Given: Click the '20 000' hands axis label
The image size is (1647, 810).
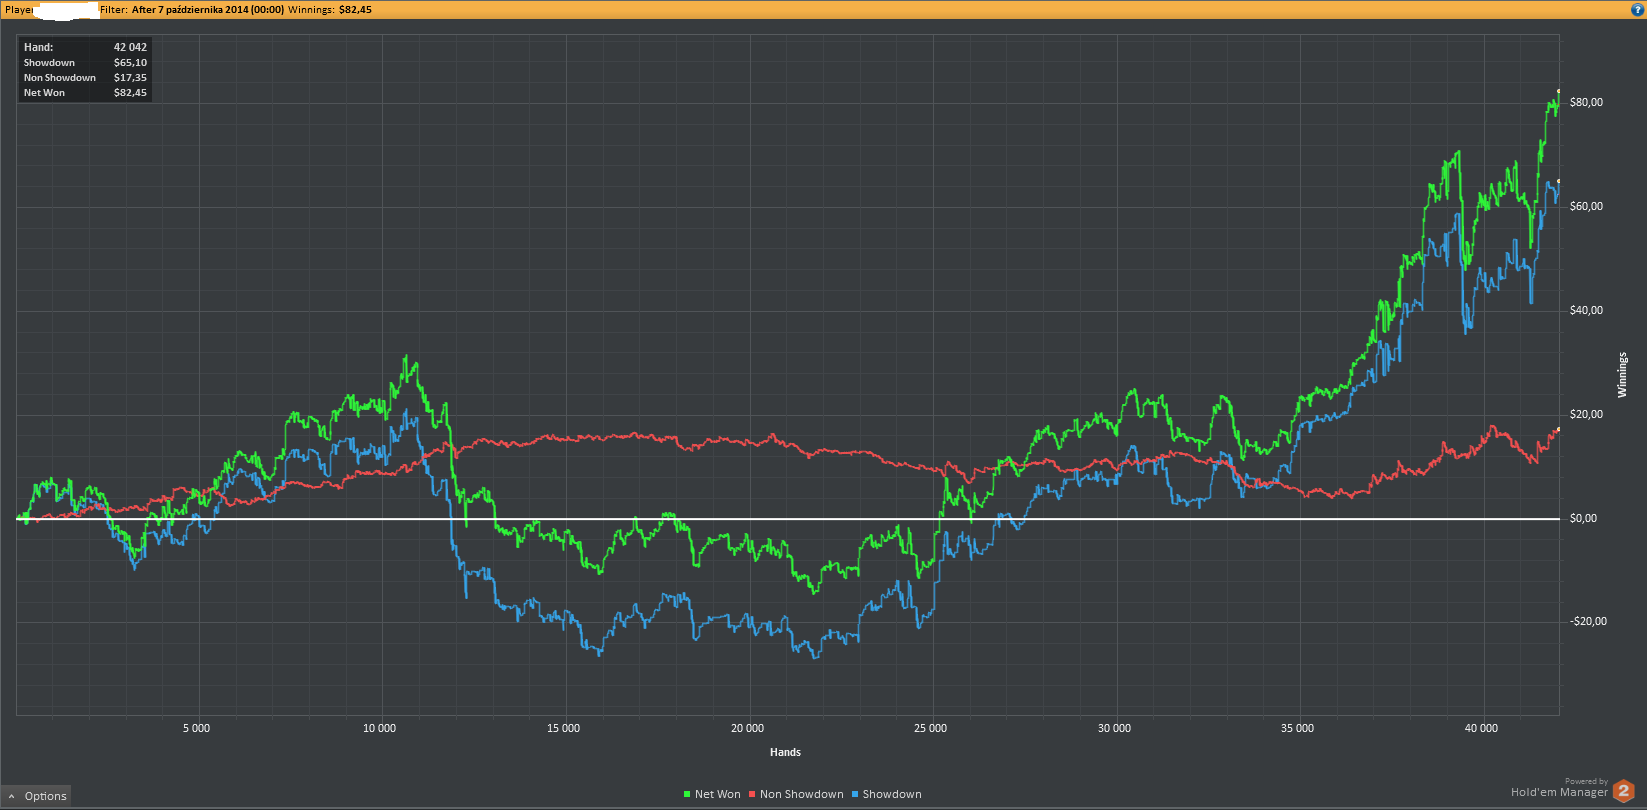Looking at the screenshot, I should tap(747, 728).
